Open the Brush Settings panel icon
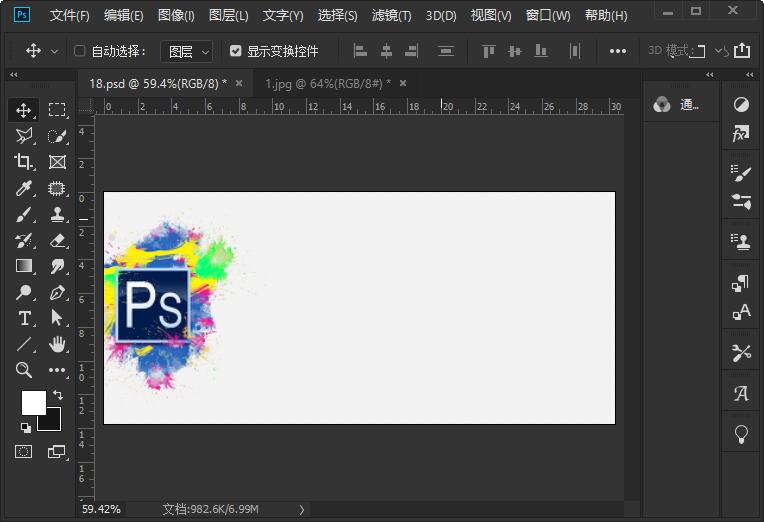 (741, 173)
